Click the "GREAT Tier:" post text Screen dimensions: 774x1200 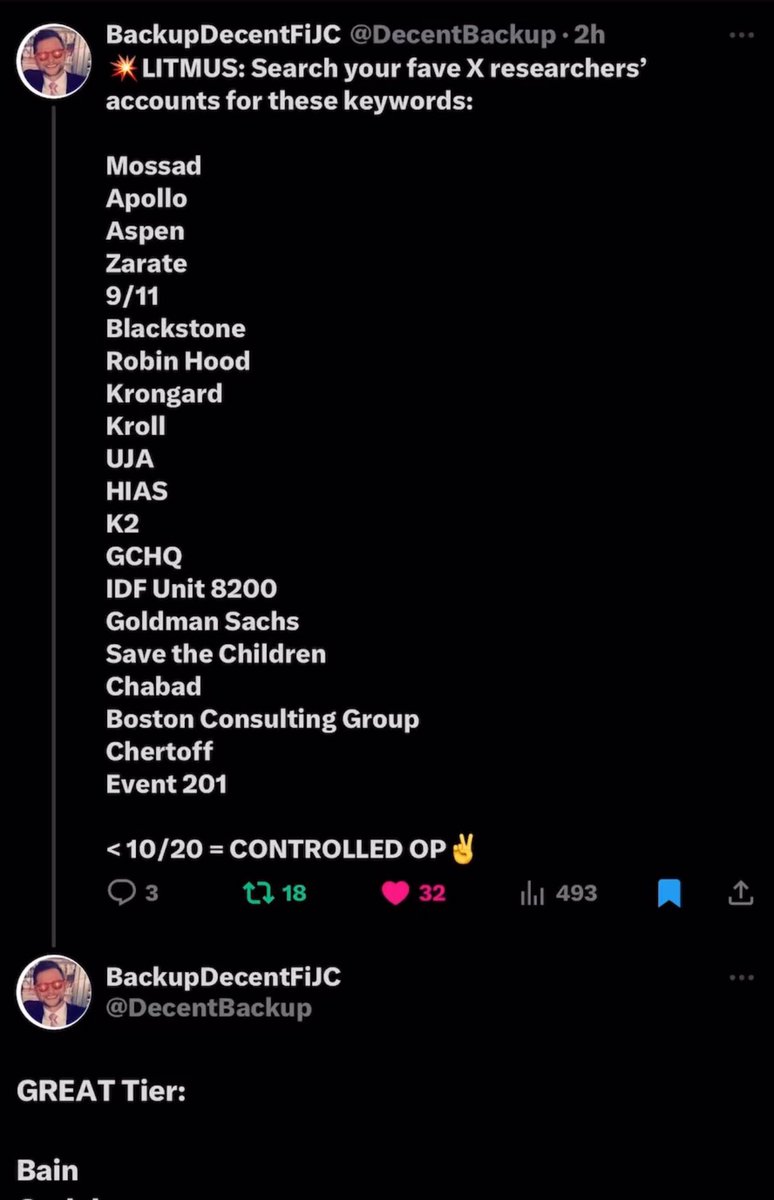coord(101,1090)
